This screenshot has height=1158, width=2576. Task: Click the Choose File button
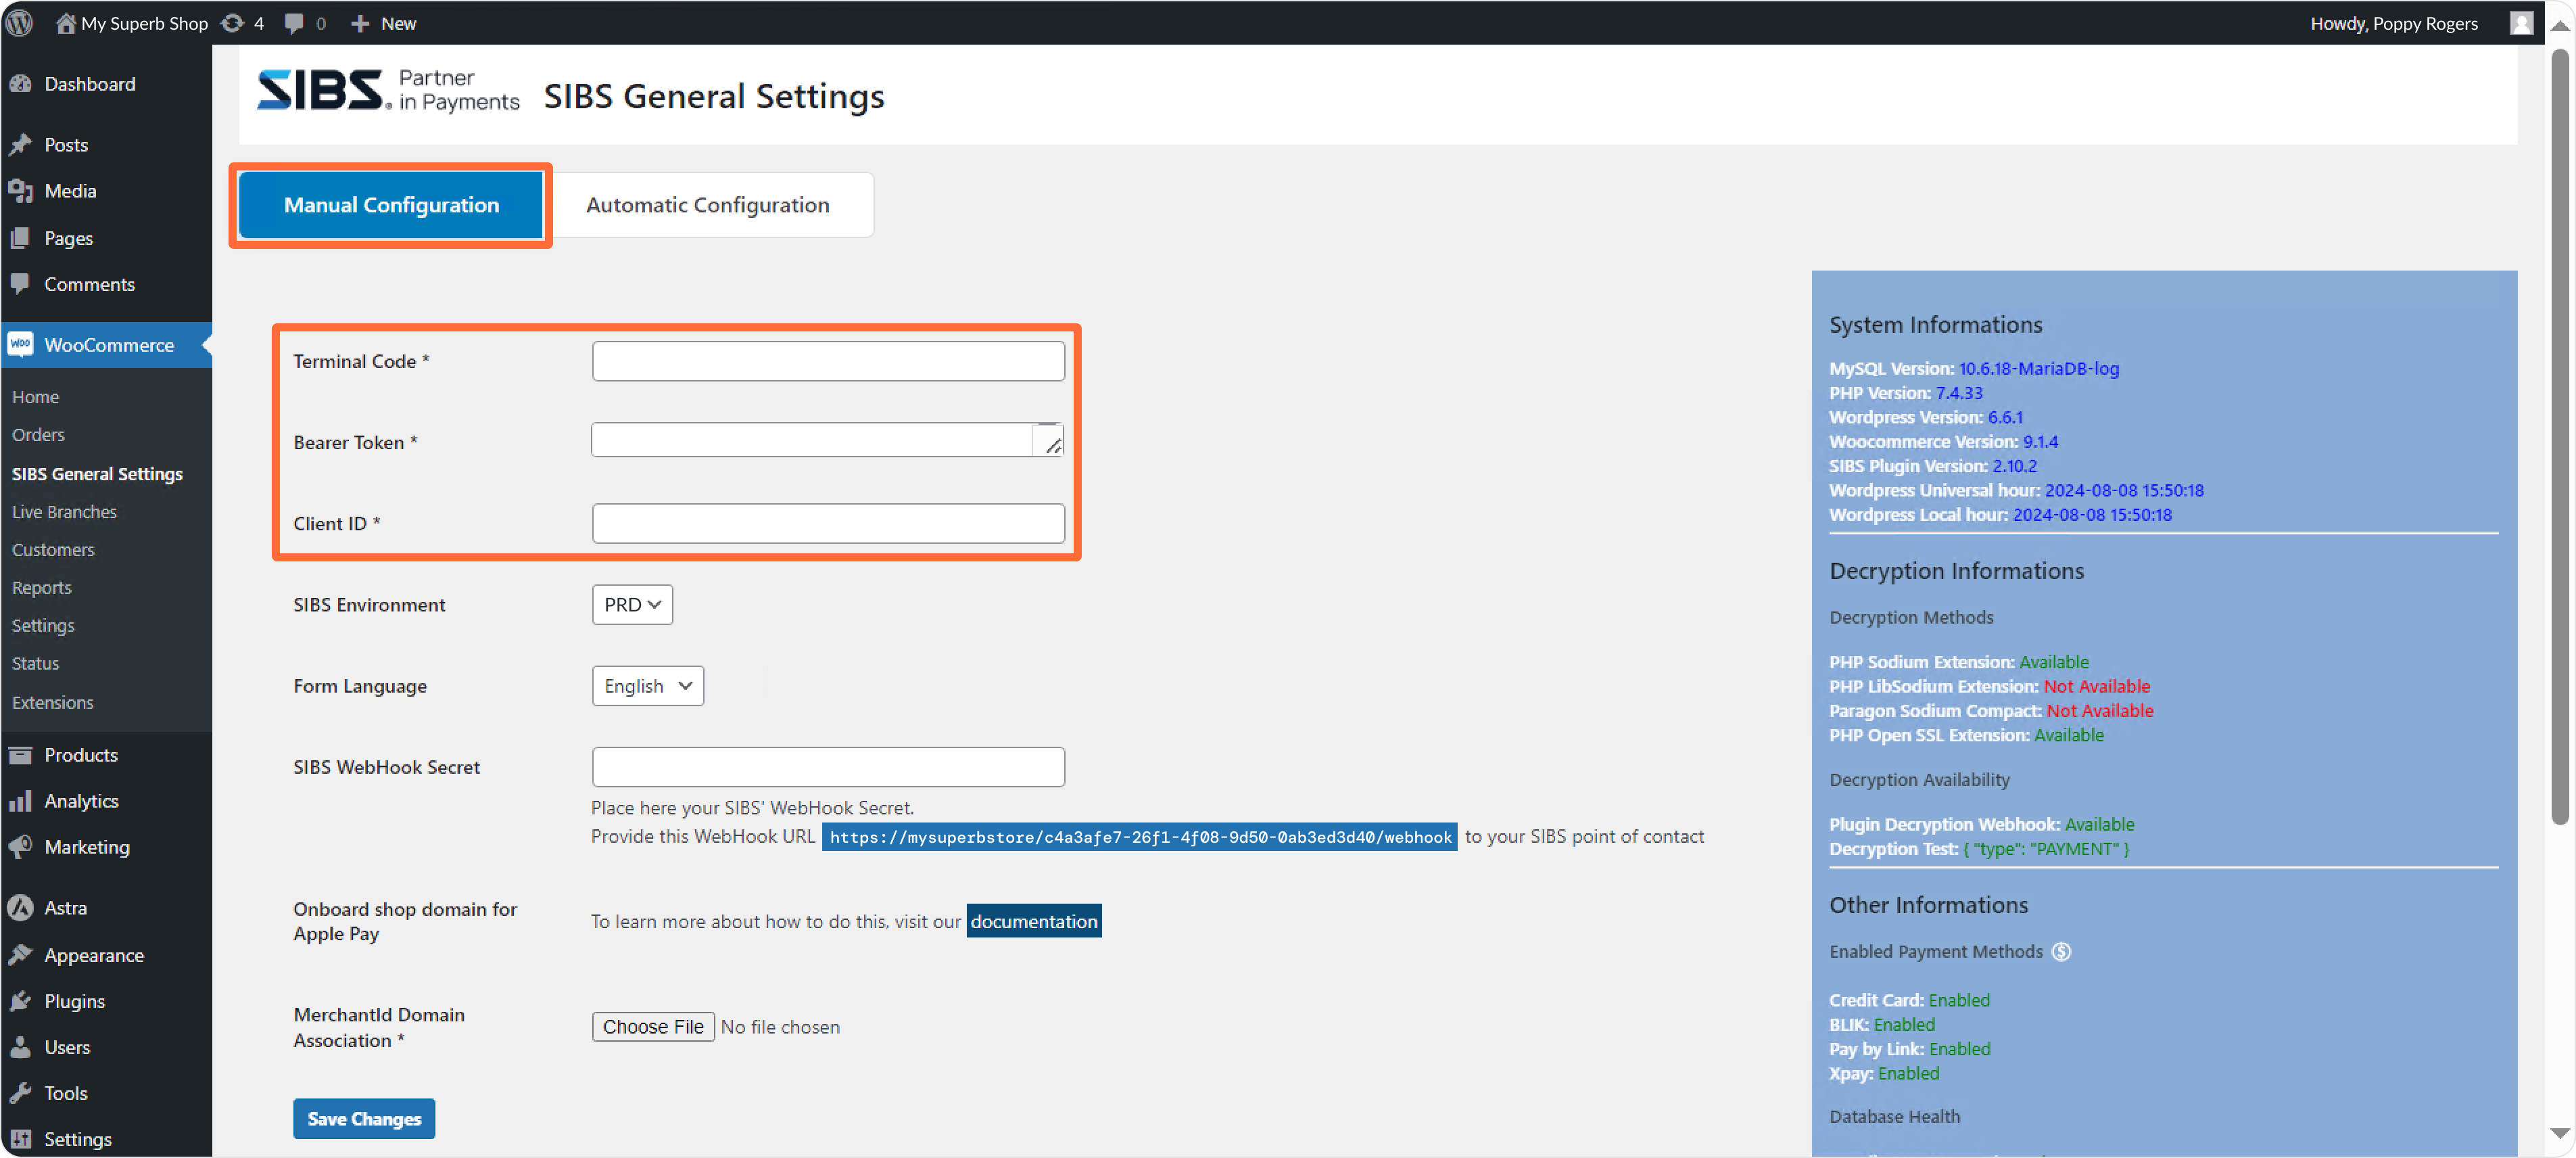pyautogui.click(x=653, y=1026)
